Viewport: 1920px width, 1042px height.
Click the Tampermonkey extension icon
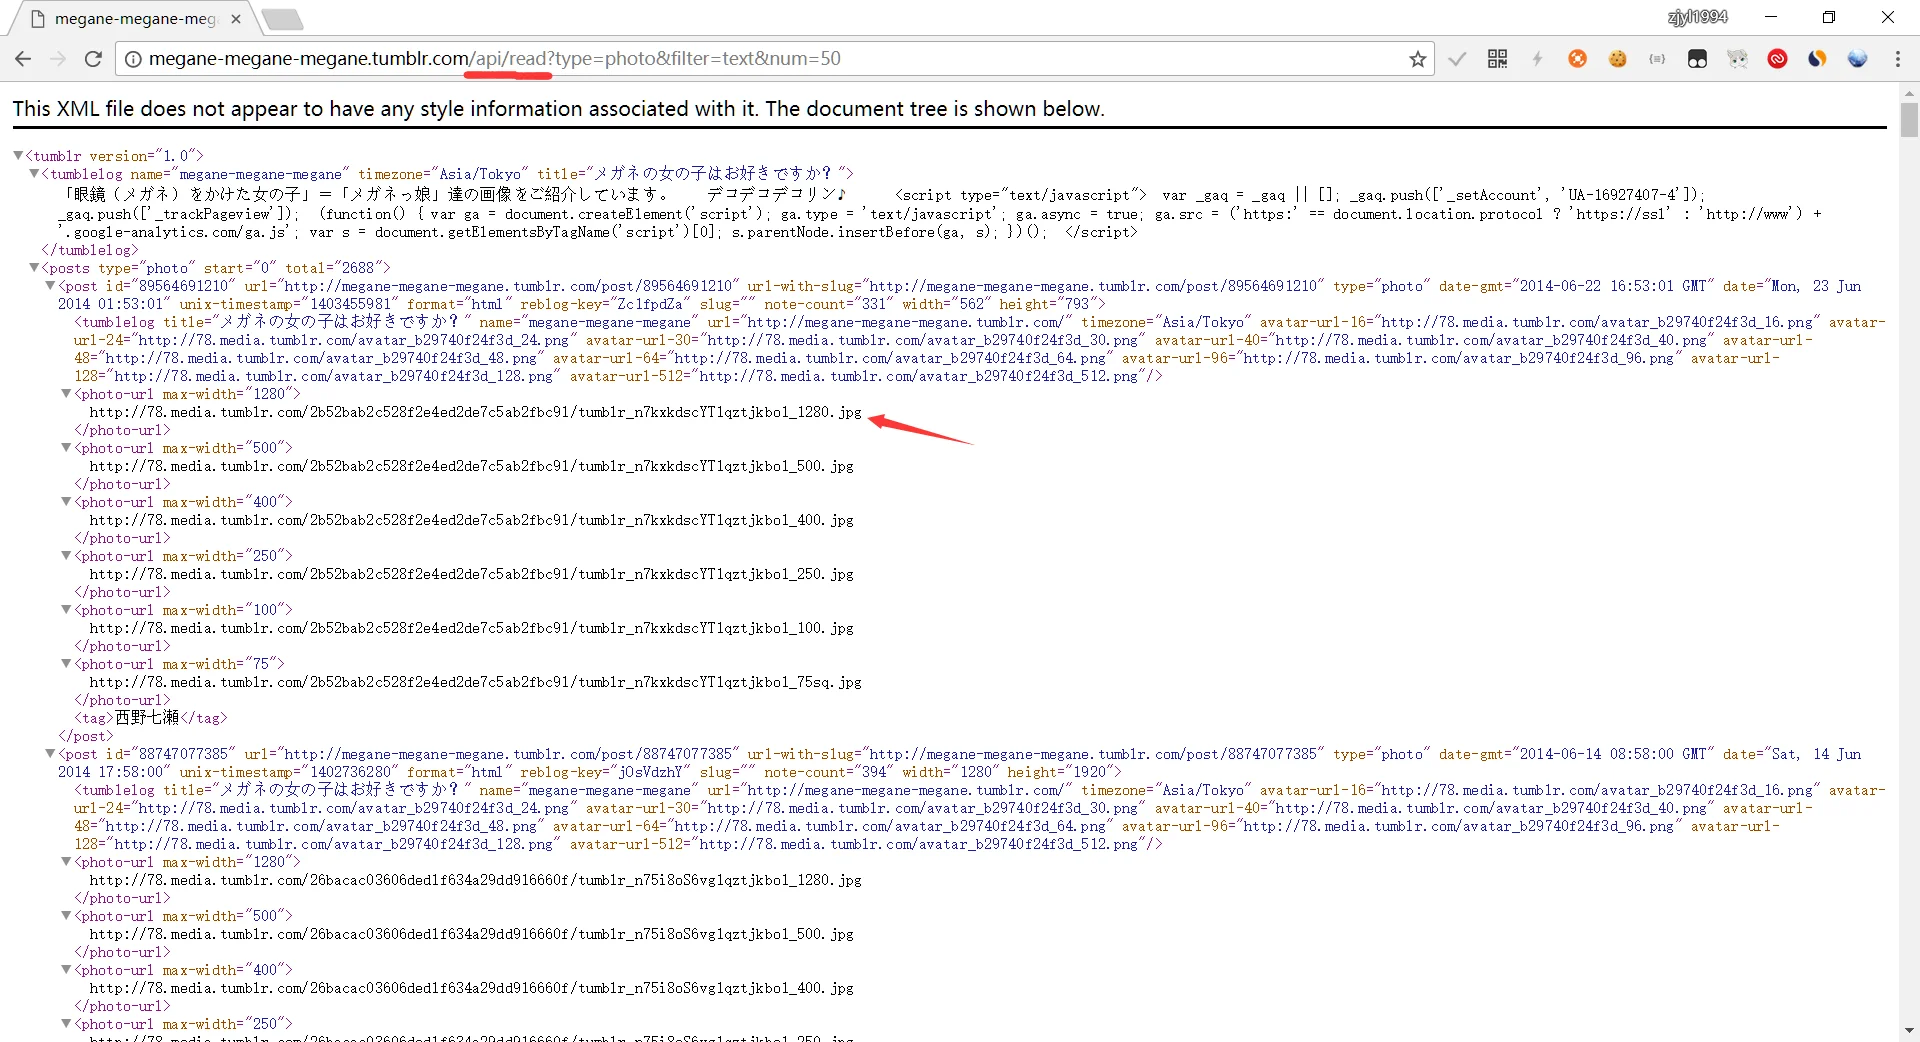click(x=1697, y=59)
